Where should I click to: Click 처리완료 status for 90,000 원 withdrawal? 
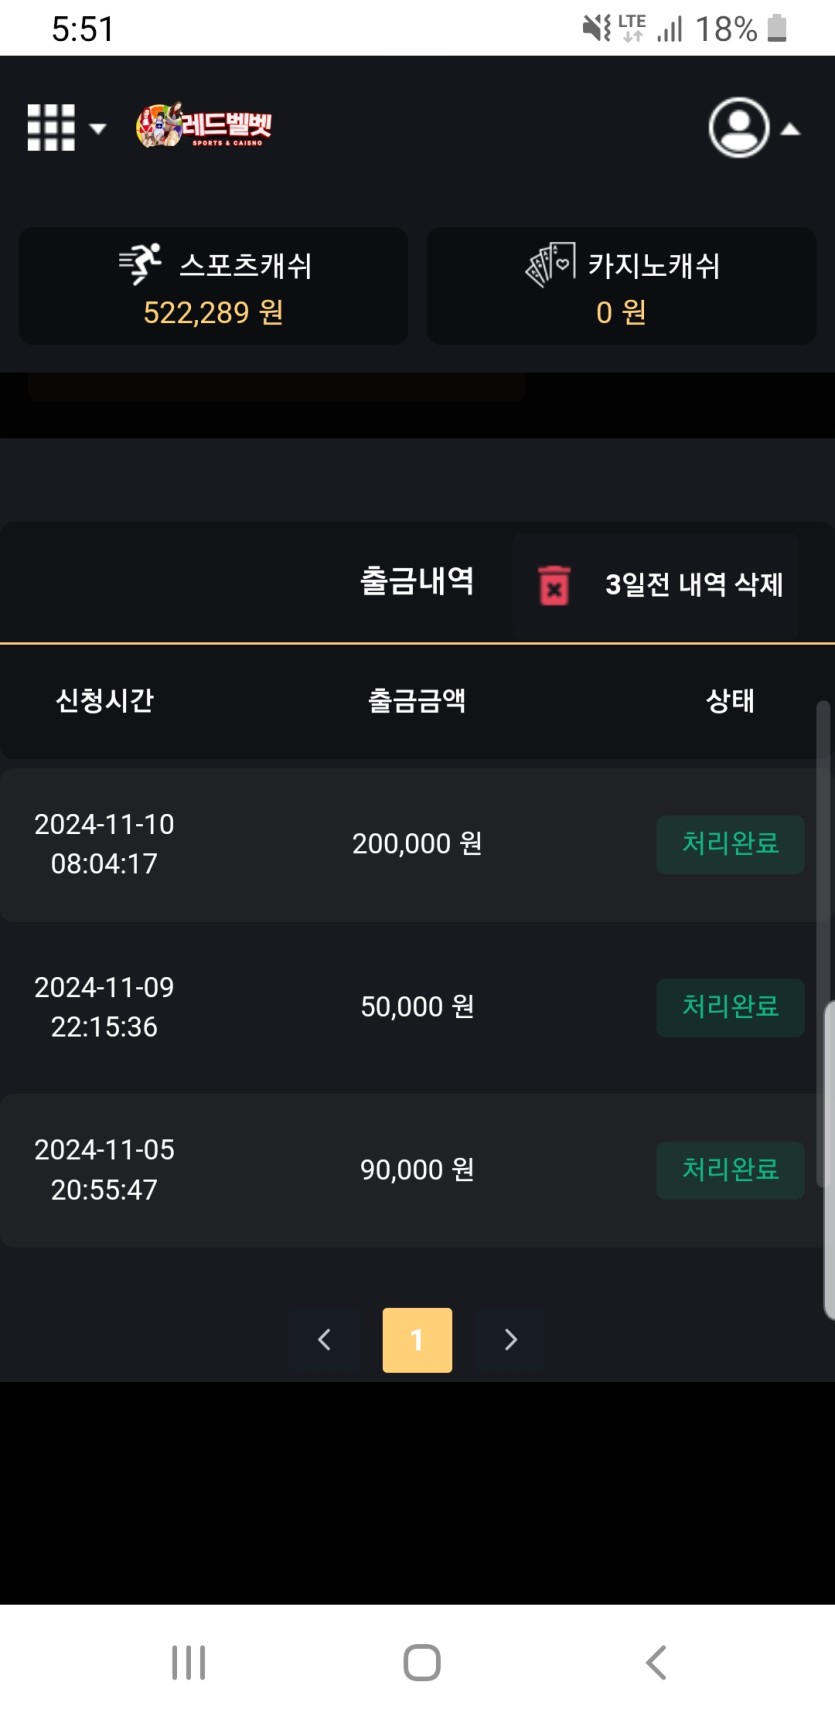[x=730, y=1170]
